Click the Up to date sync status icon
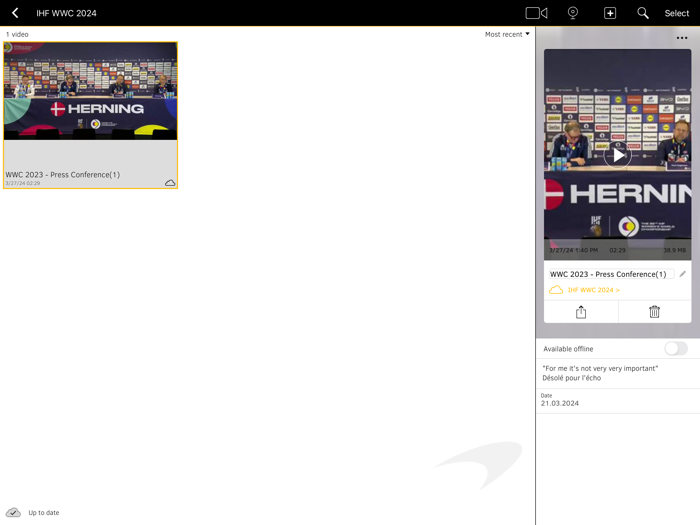Viewport: 700px width, 525px height. click(13, 512)
